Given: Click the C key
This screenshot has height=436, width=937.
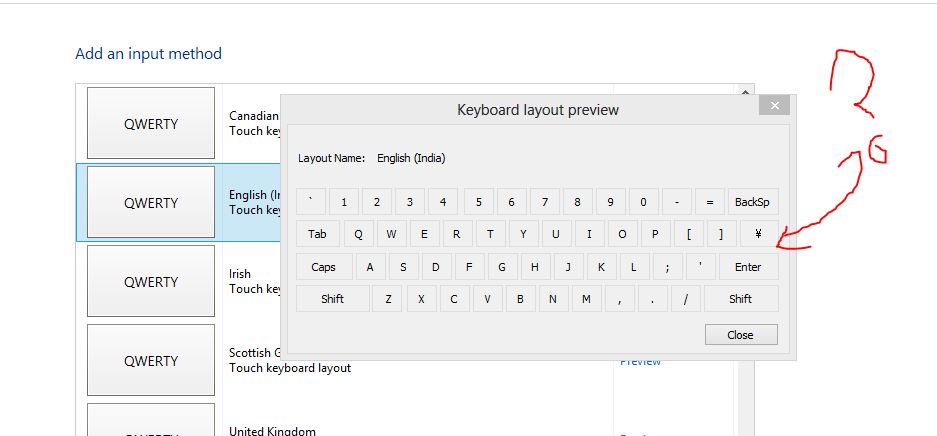Looking at the screenshot, I should pos(455,299).
